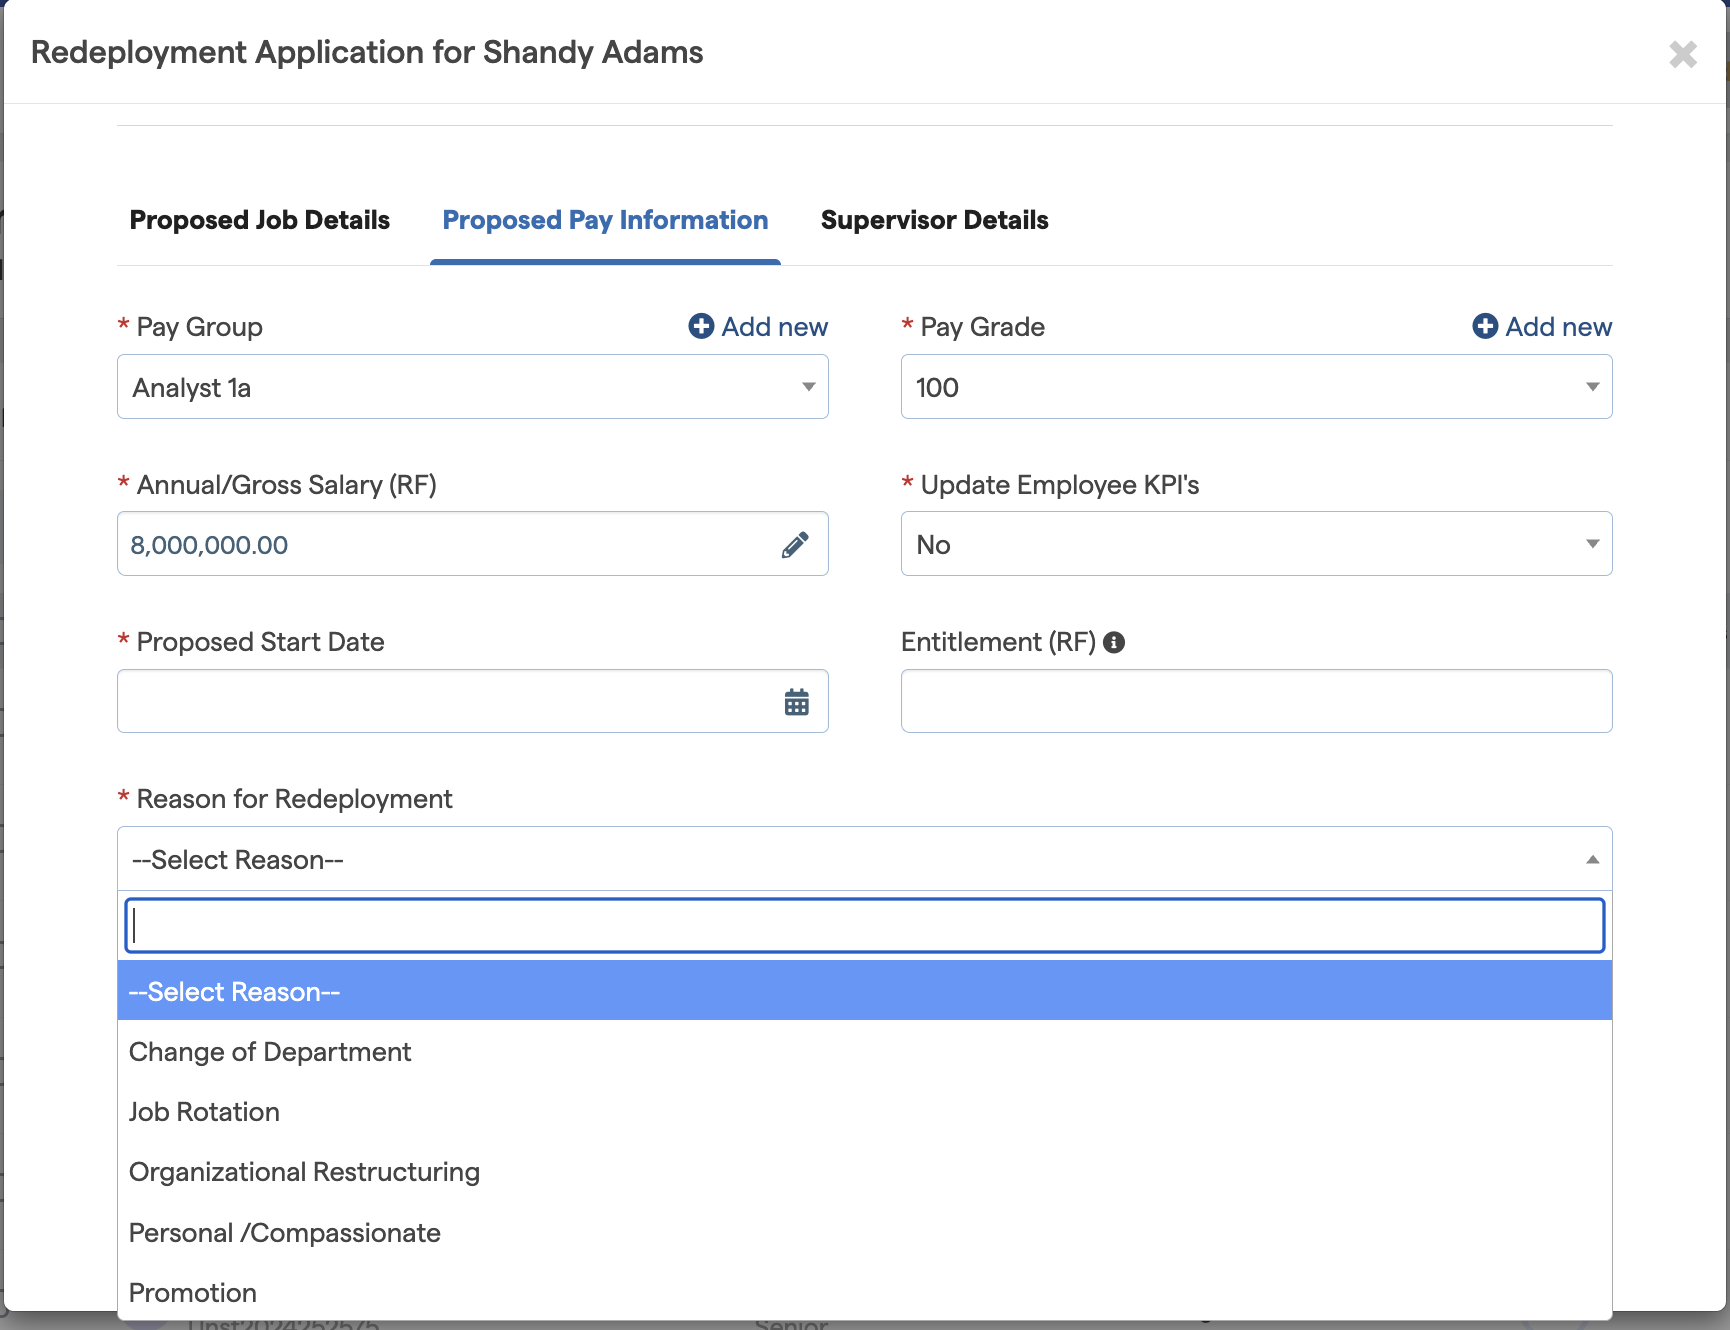Screen dimensions: 1730x1330
Task: Click the plus icon beside Pay Grade Add new
Action: coord(1485,326)
